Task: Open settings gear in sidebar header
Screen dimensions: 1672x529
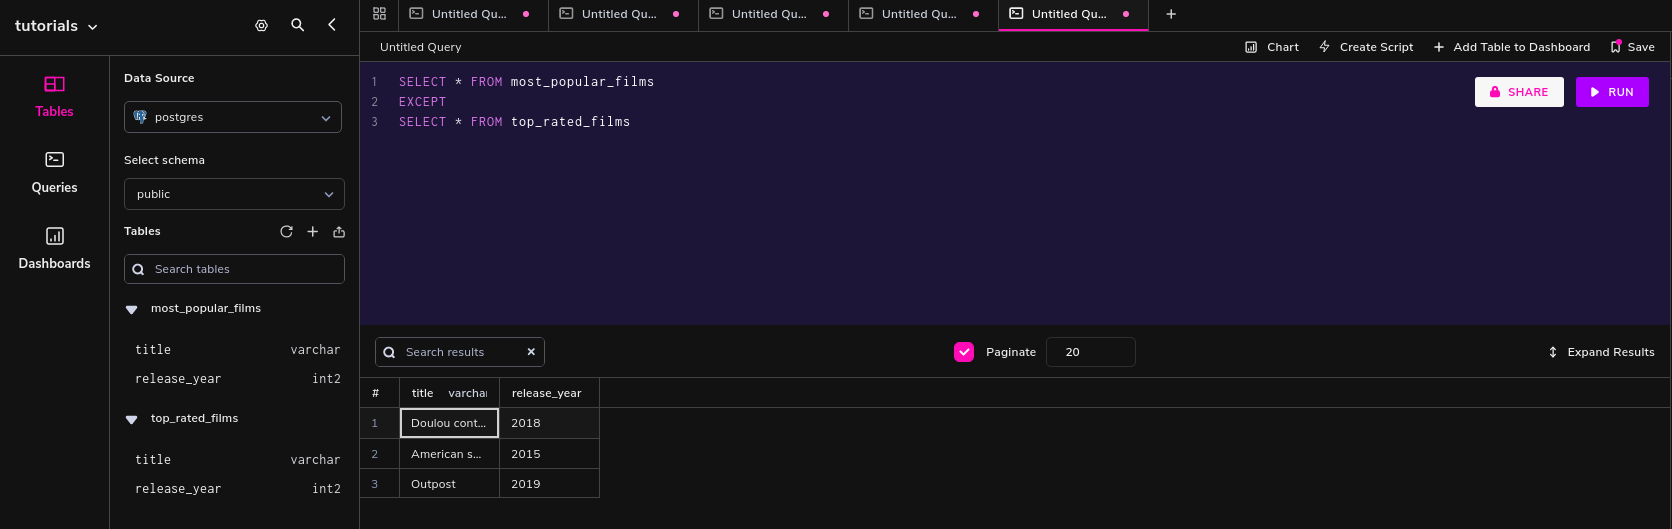Action: click(262, 26)
